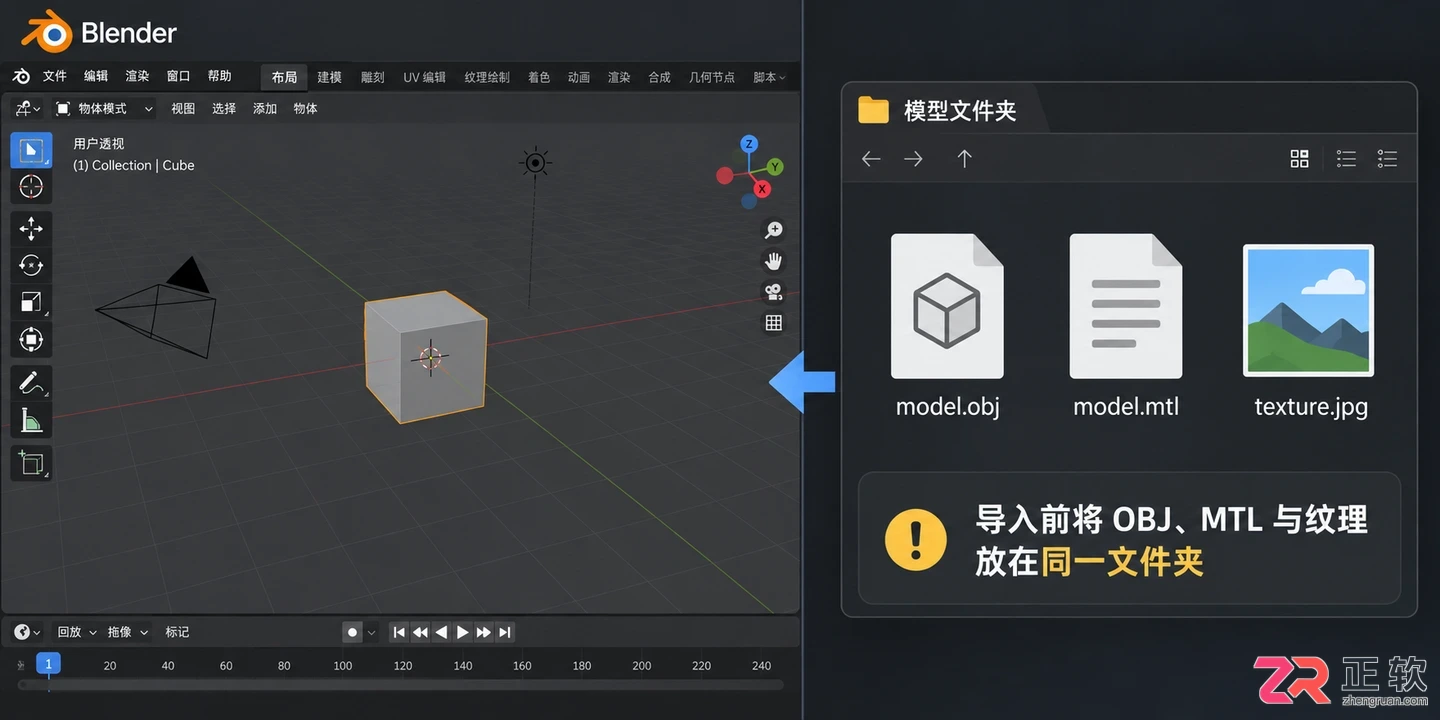
Task: Expand the auto keying options arrow
Action: click(x=371, y=632)
